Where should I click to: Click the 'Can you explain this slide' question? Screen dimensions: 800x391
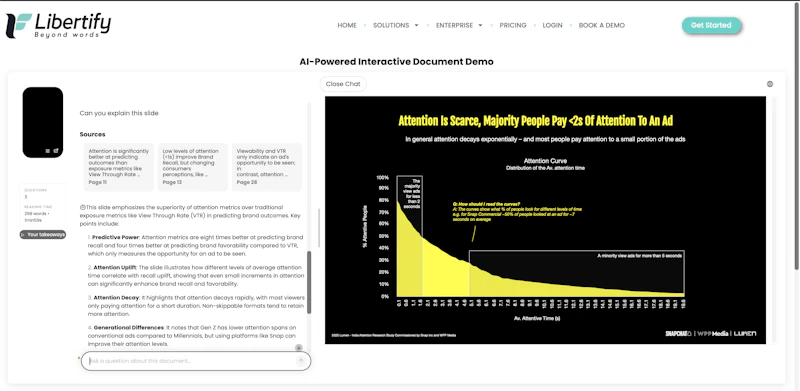click(x=119, y=113)
